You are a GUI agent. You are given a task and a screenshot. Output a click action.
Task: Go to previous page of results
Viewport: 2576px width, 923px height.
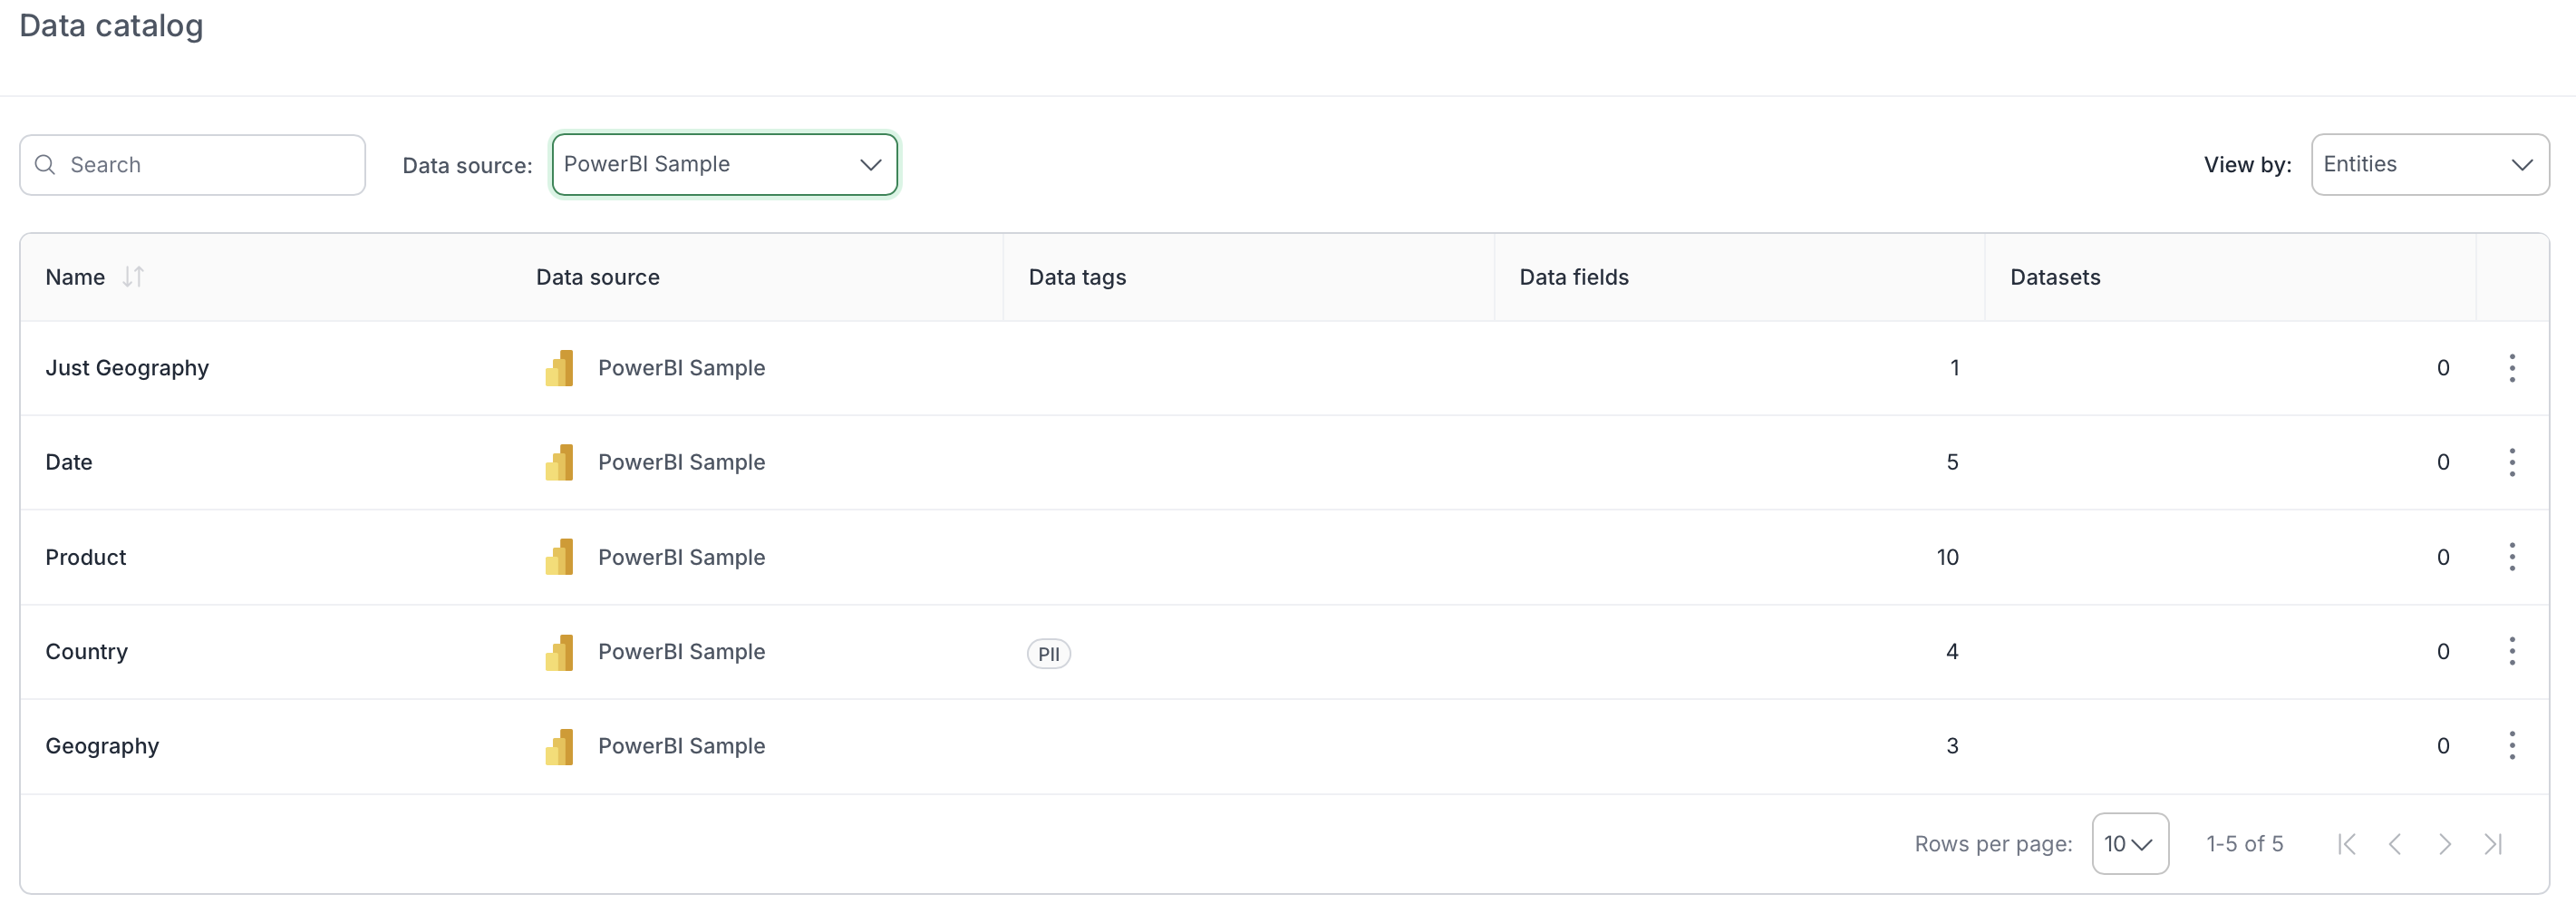click(2395, 844)
